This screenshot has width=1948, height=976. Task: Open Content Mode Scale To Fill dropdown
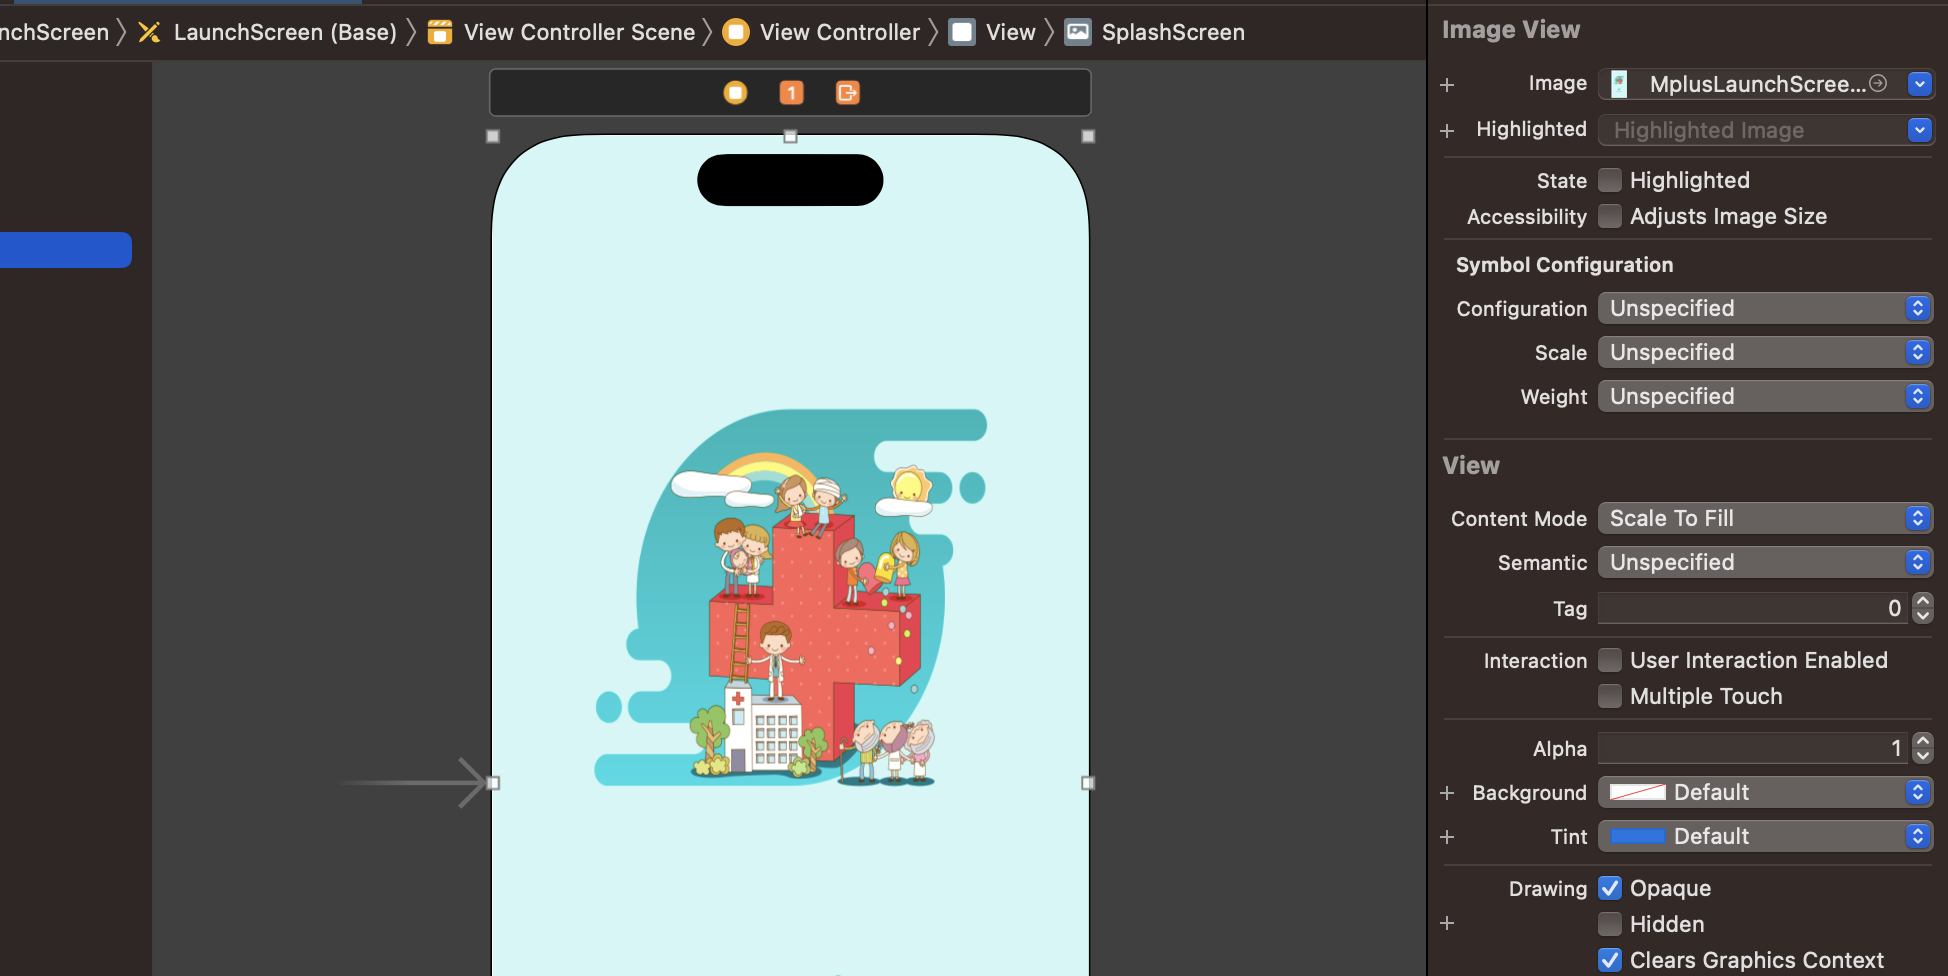(1765, 518)
